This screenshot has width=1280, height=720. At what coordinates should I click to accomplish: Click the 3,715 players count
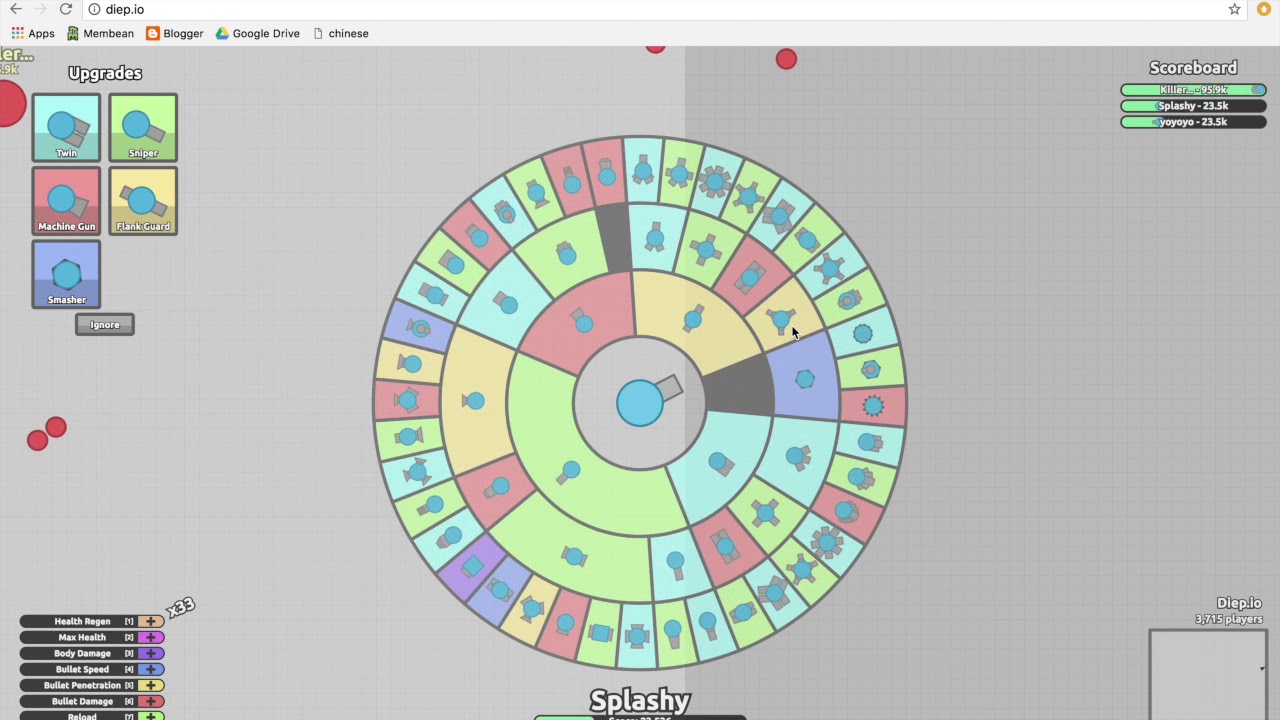[1228, 619]
